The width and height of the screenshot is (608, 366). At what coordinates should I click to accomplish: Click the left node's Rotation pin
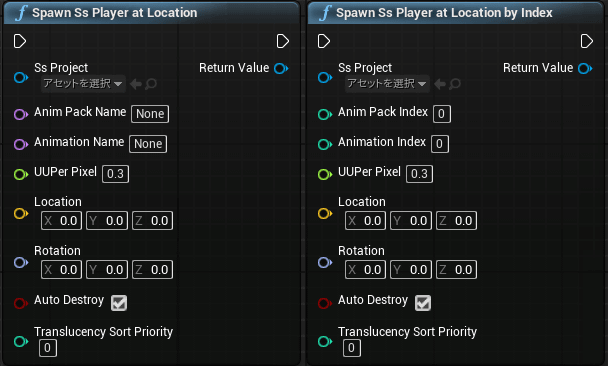point(21,262)
